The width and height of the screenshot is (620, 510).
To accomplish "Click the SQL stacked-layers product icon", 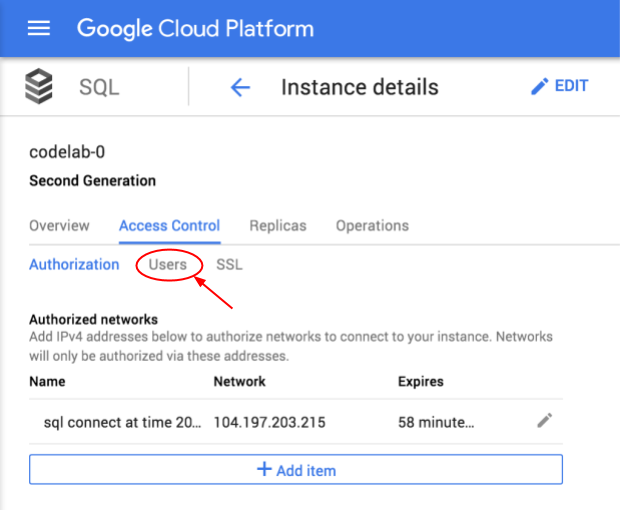I will 39,86.
